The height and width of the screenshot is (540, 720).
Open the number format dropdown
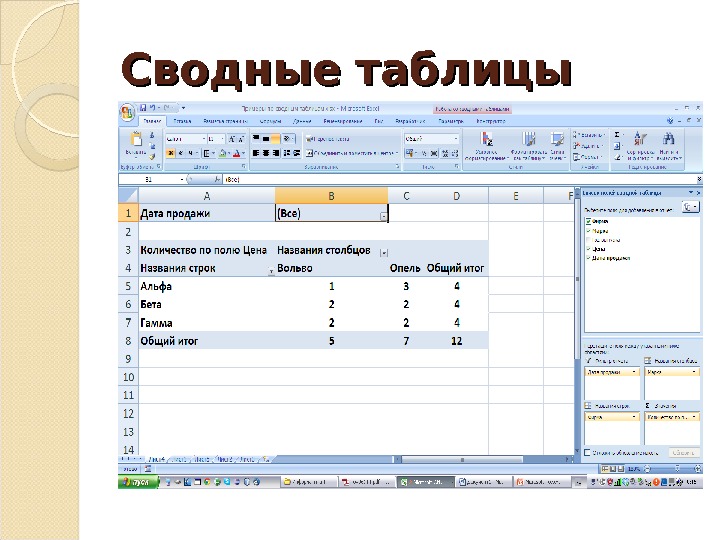[x=456, y=139]
